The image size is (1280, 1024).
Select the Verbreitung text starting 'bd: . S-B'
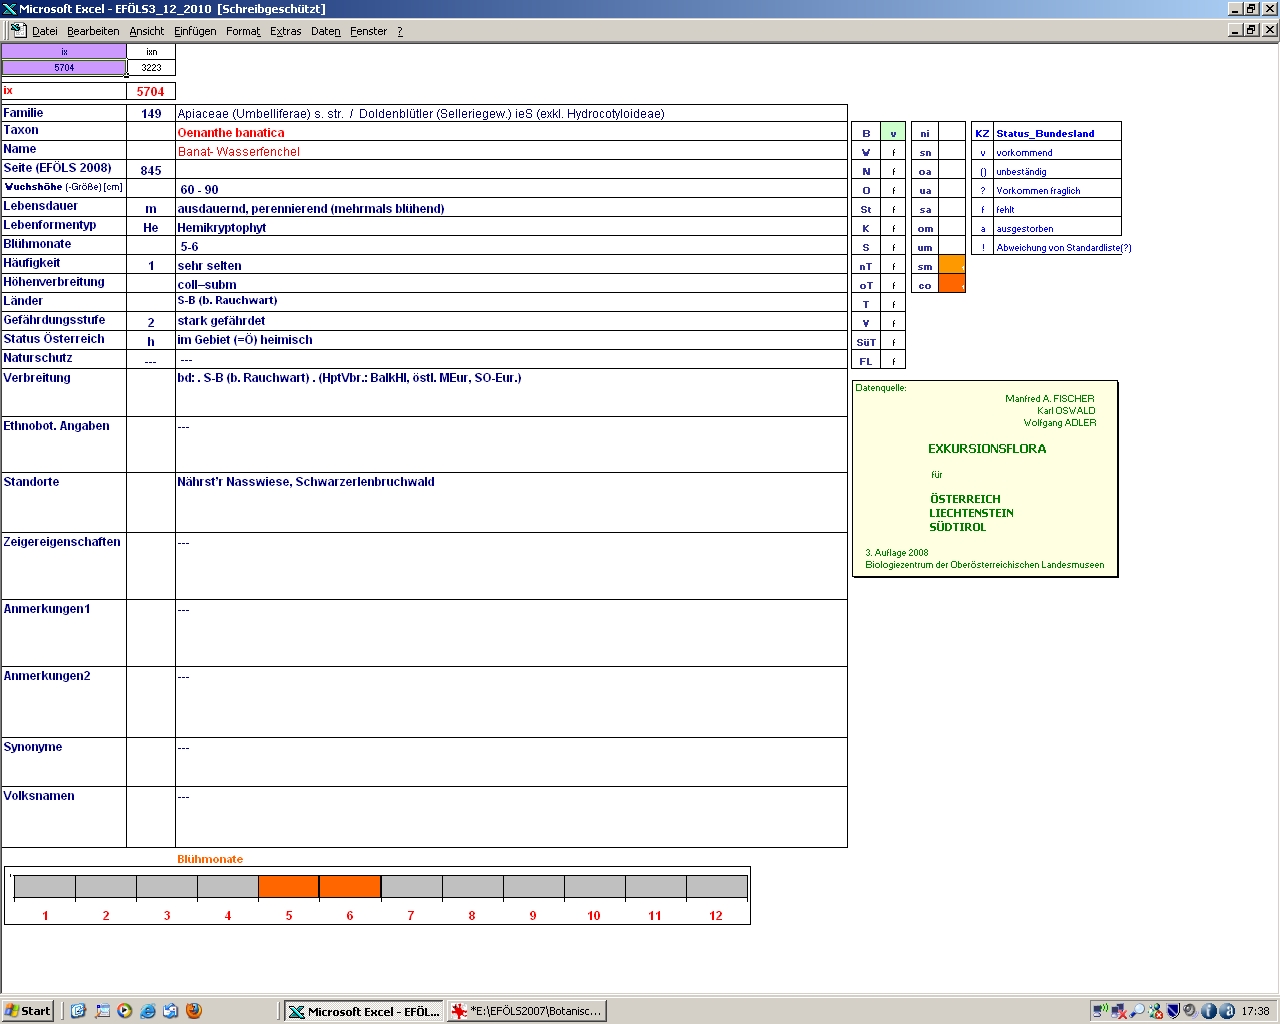click(x=511, y=393)
